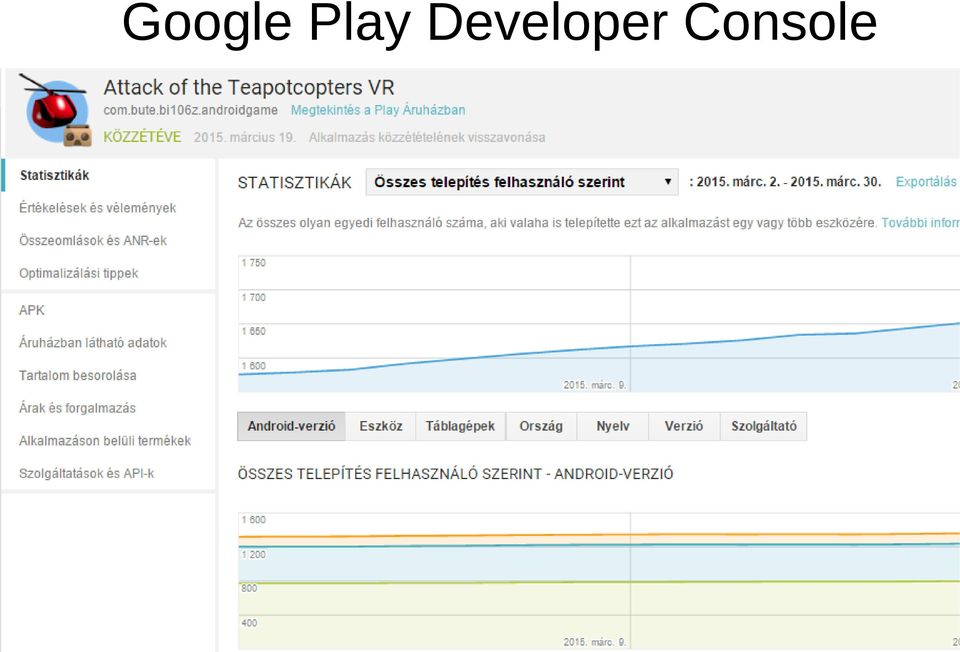960x652 pixels.
Task: Switch to the Táblagépek tab
Action: 460,426
